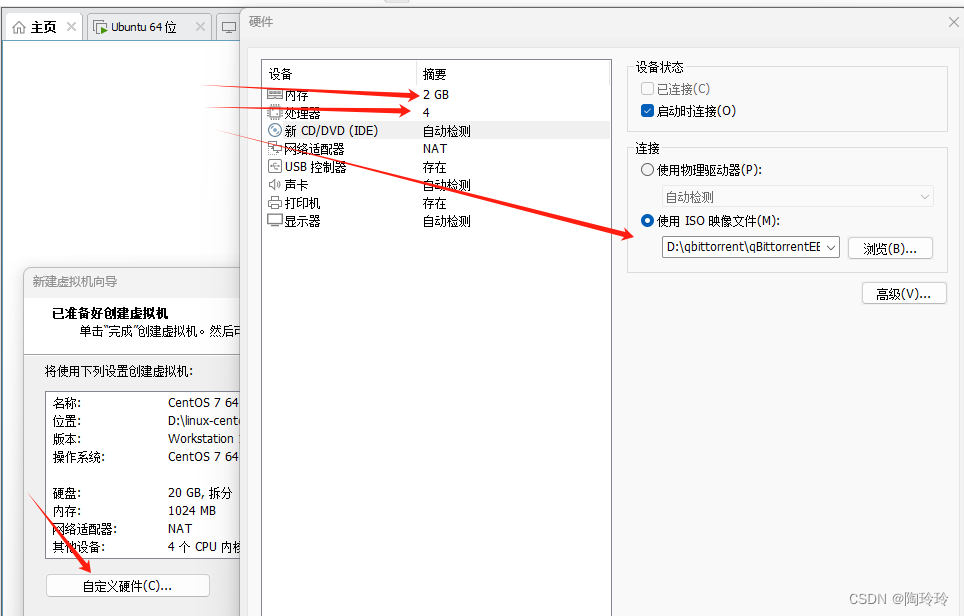Switch to the 主页 tab

pyautogui.click(x=44, y=27)
